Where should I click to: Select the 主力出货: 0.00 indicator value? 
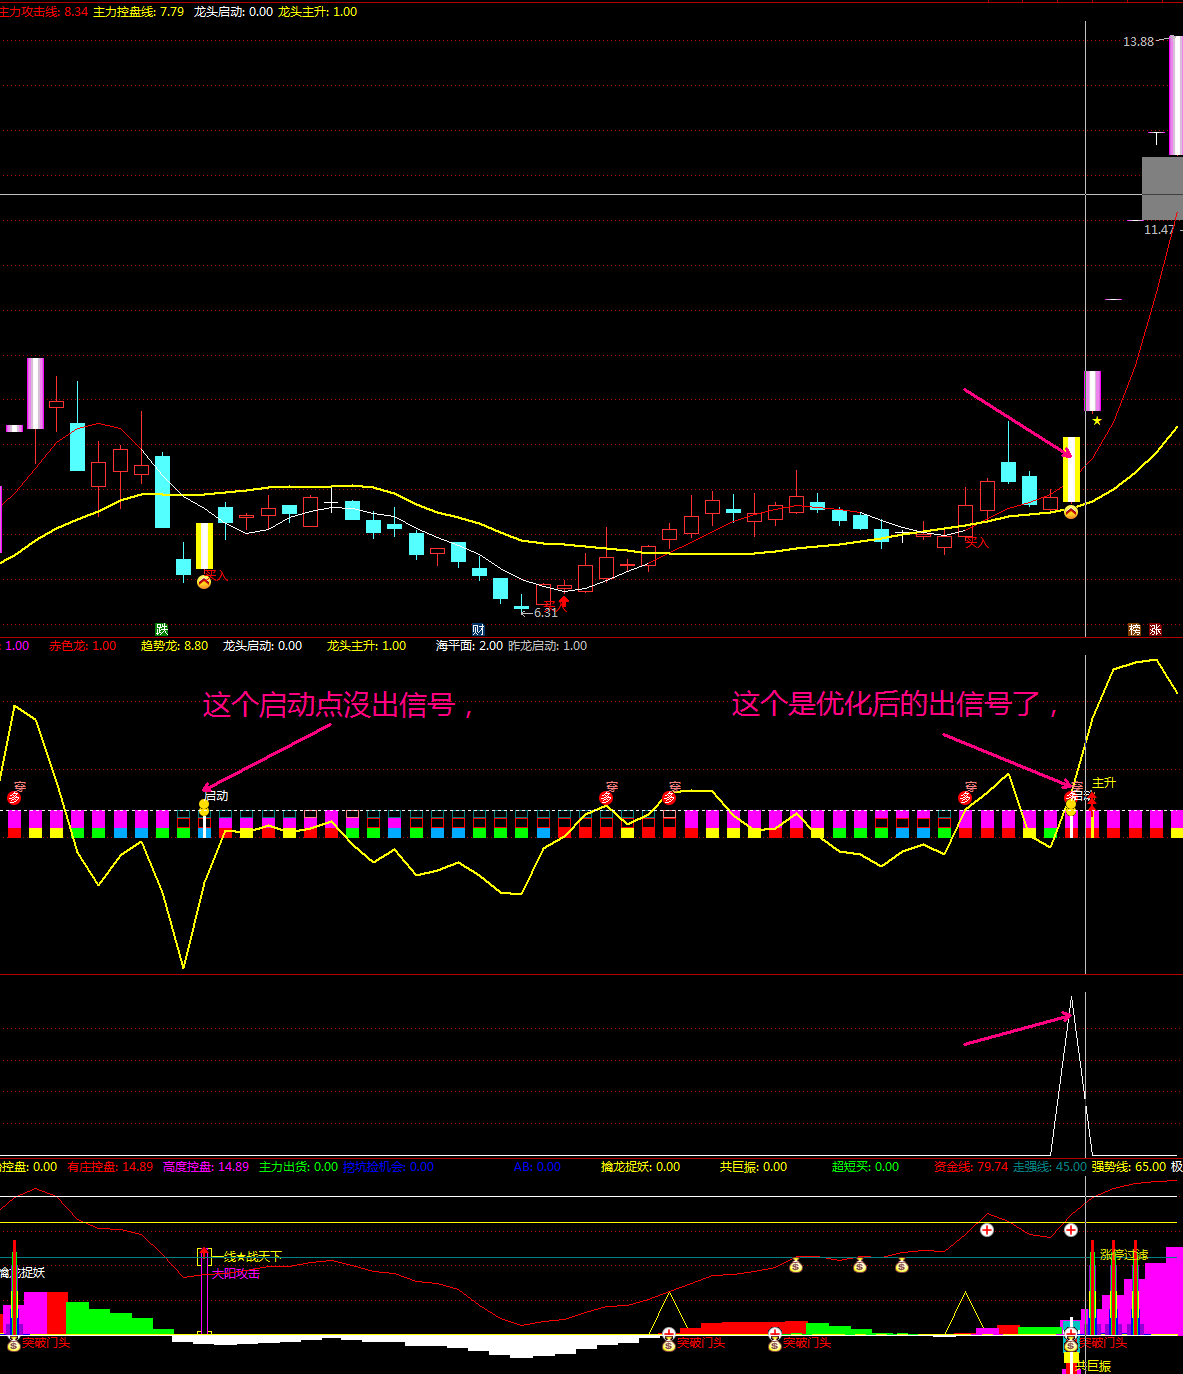click(298, 1167)
